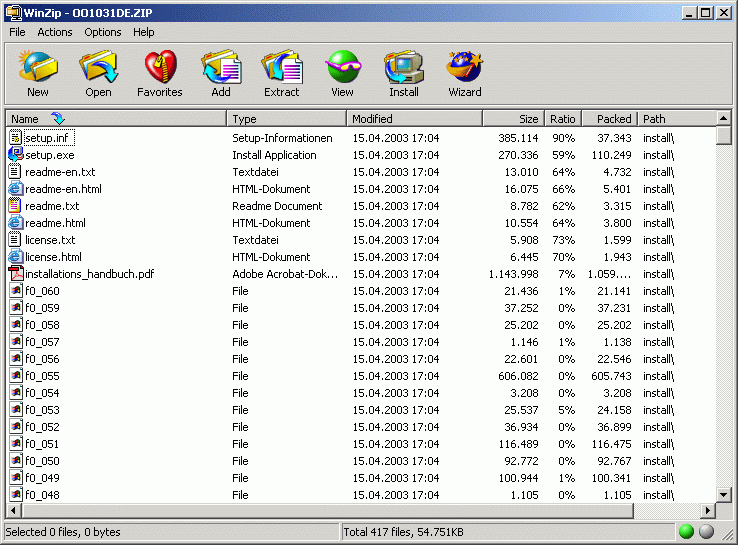Screen dimensions: 738x545
Task: Click the vertical scrollbar up arrow
Action: [723, 118]
